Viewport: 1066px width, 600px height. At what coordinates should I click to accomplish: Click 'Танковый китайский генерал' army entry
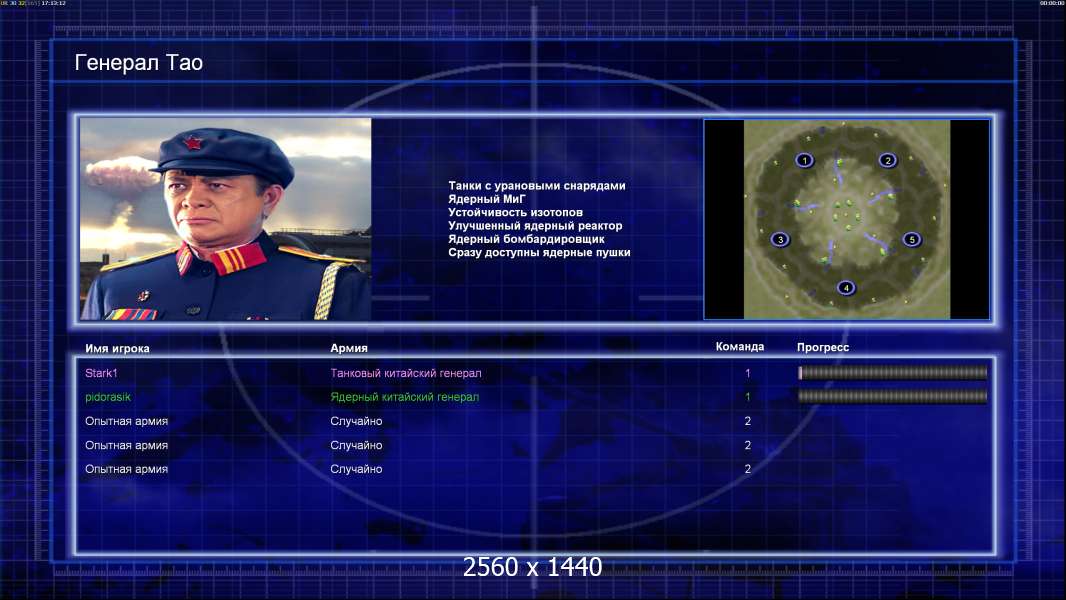pyautogui.click(x=406, y=373)
